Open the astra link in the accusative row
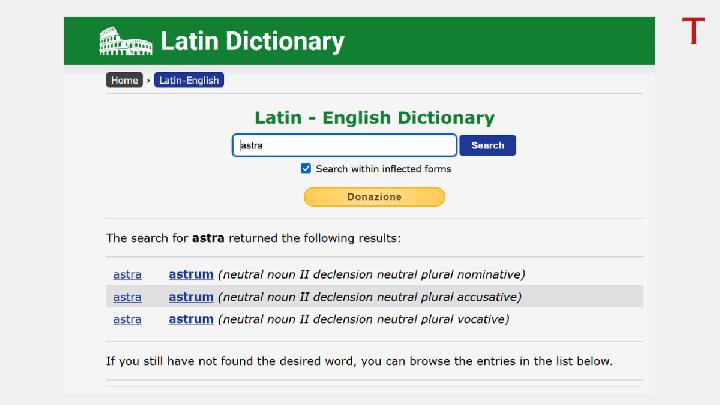720x405 pixels. coord(127,297)
